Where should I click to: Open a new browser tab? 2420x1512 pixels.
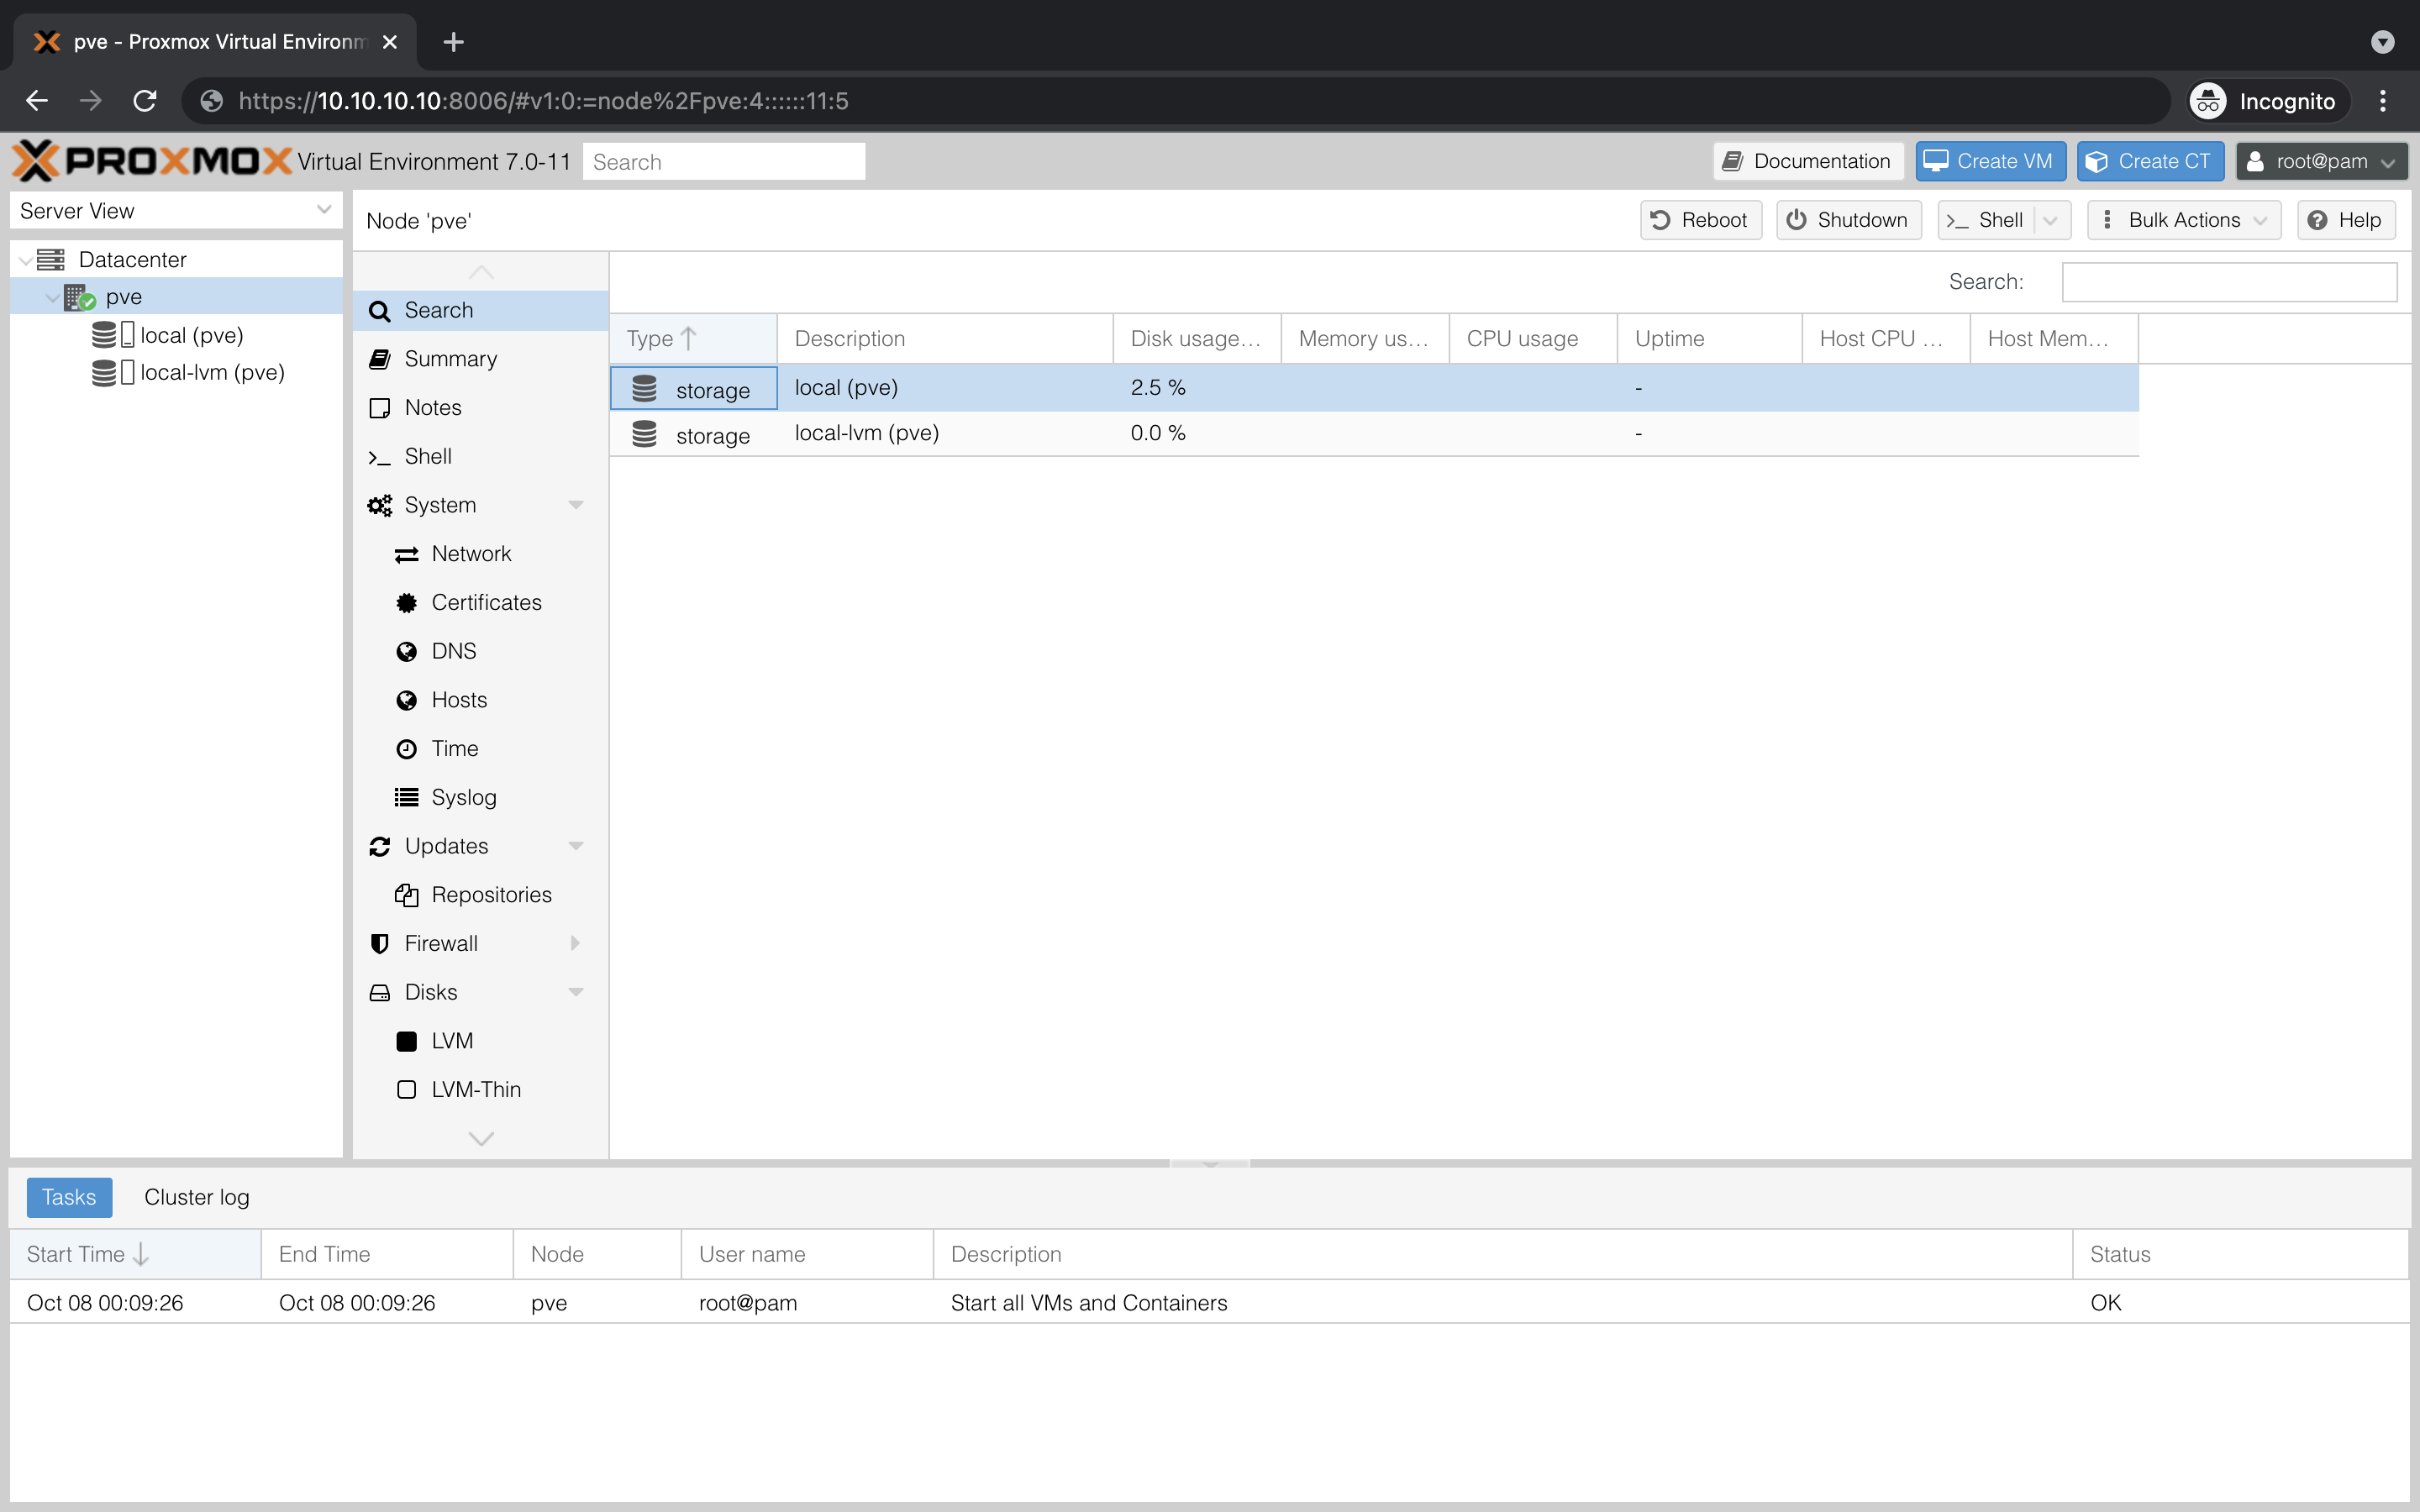pos(453,42)
